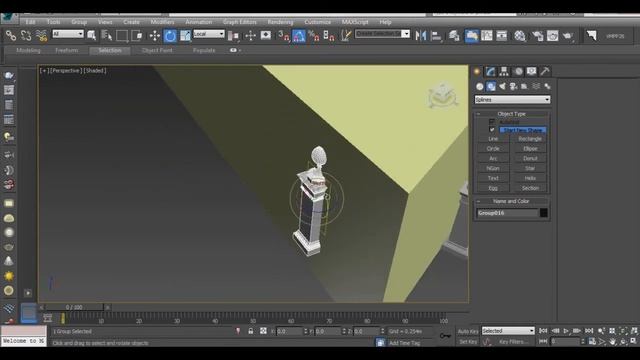Open the Splines category dropdown

pyautogui.click(x=512, y=100)
